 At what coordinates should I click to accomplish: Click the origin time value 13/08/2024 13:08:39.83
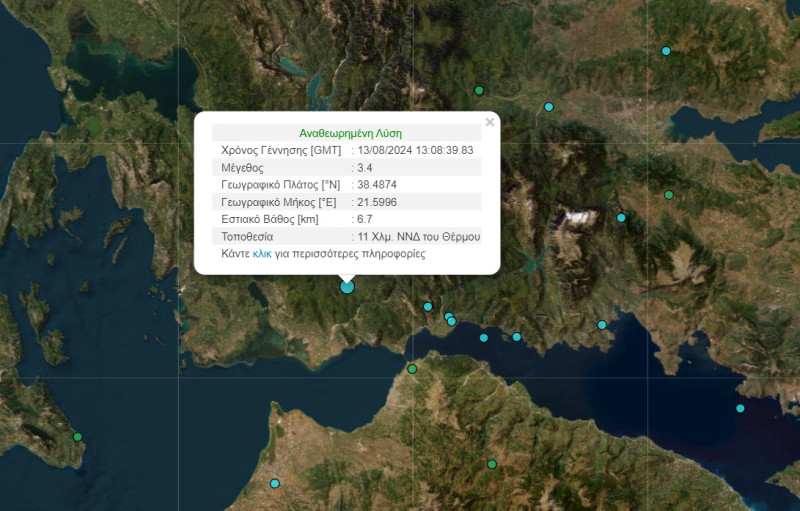(414, 150)
